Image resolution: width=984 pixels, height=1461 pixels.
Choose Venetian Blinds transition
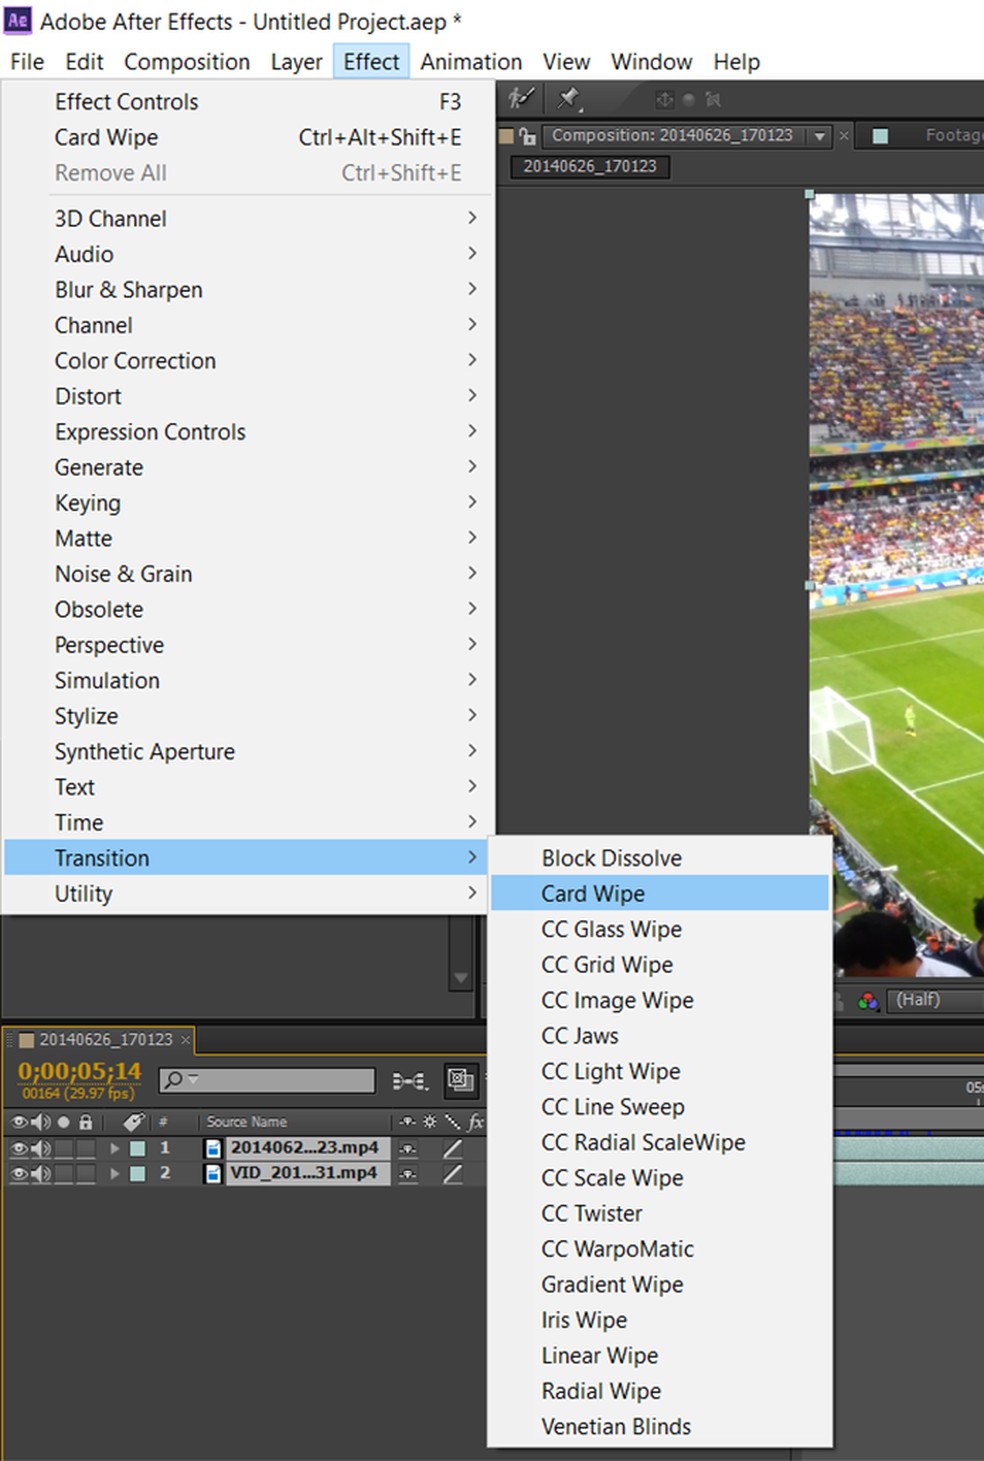[x=660, y=1426]
